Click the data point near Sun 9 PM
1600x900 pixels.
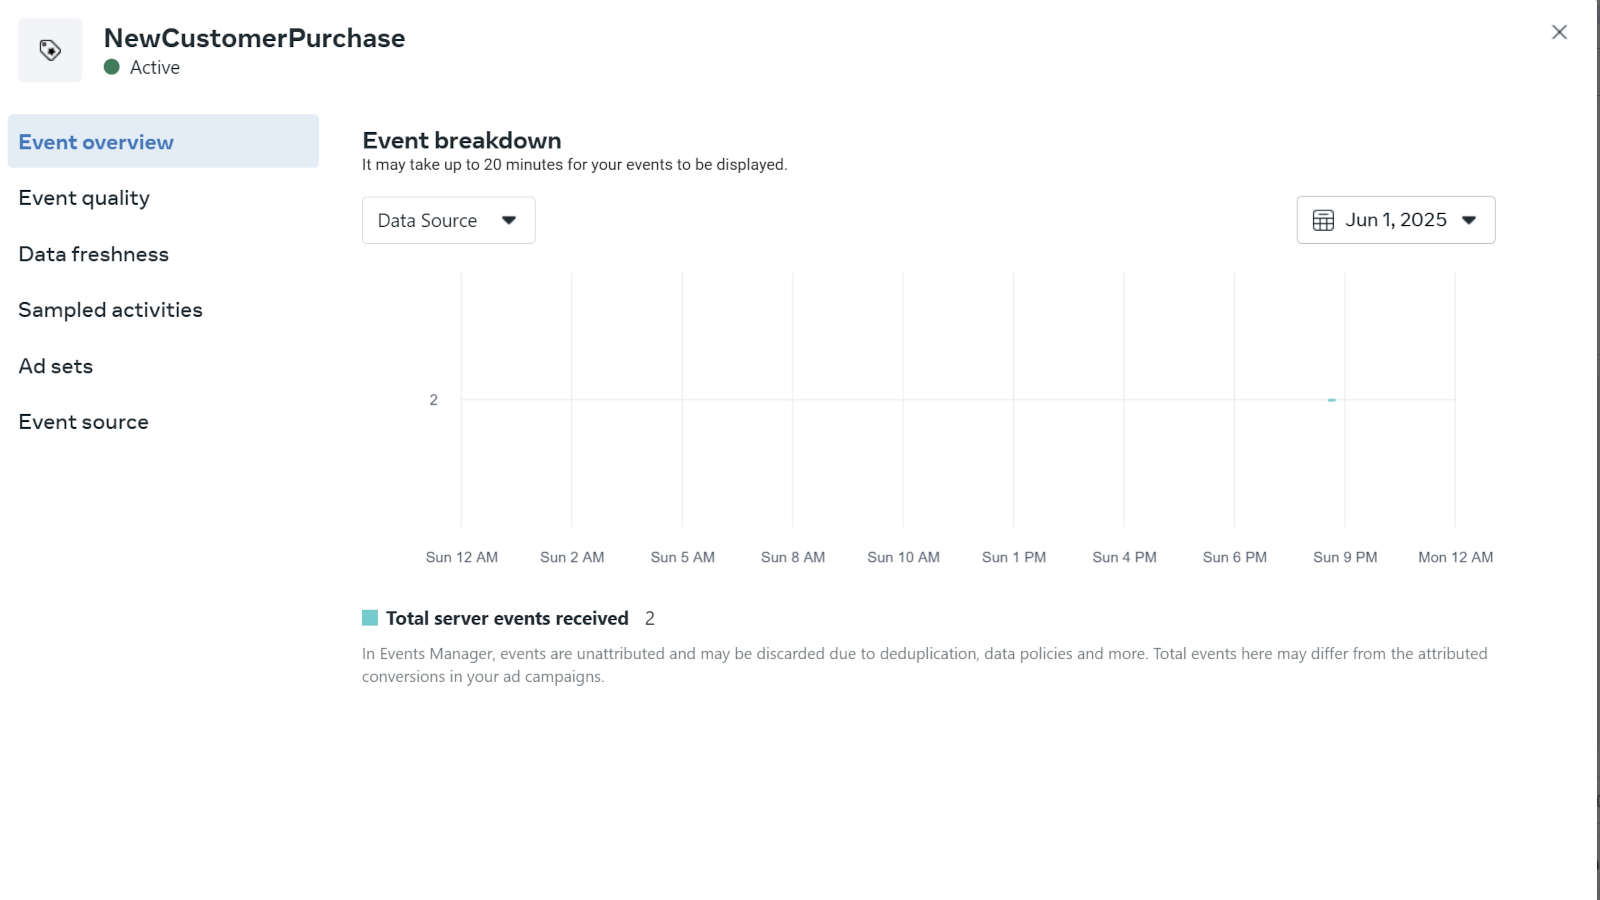pos(1332,400)
